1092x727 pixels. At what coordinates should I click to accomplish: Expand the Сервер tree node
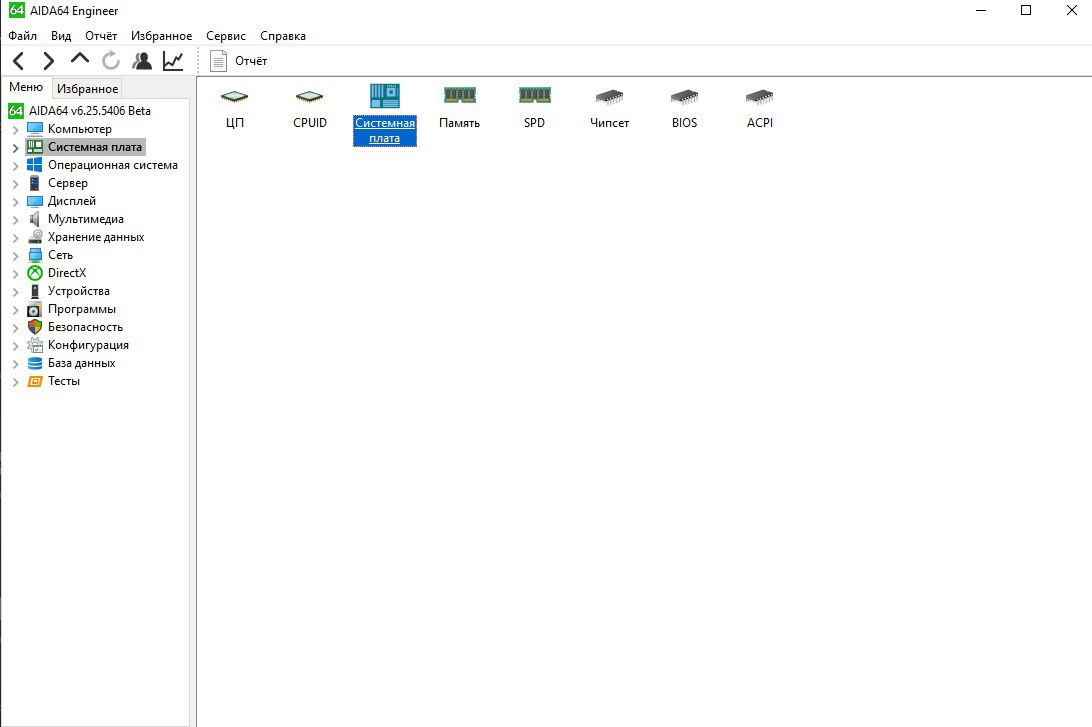click(15, 184)
